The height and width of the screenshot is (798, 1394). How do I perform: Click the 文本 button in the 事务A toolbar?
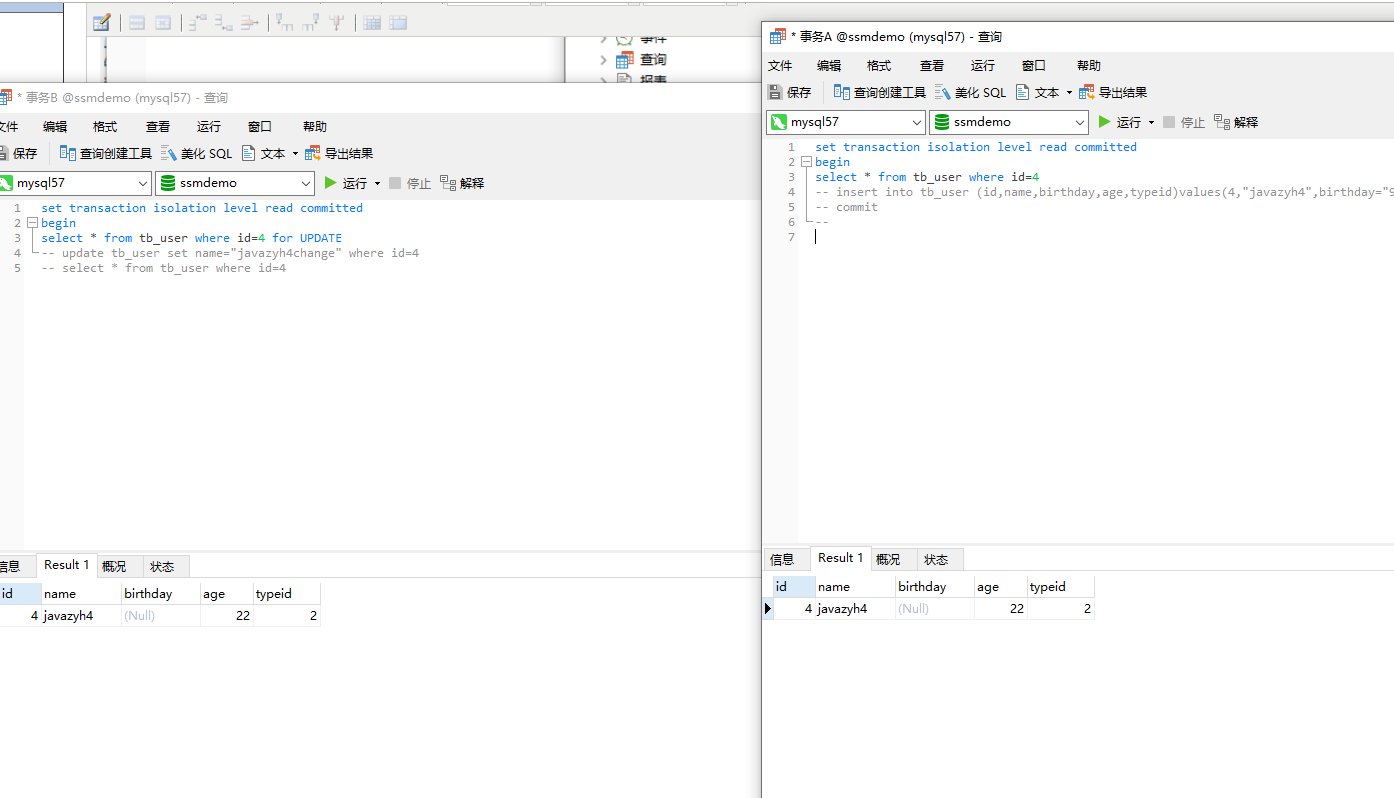(1037, 92)
